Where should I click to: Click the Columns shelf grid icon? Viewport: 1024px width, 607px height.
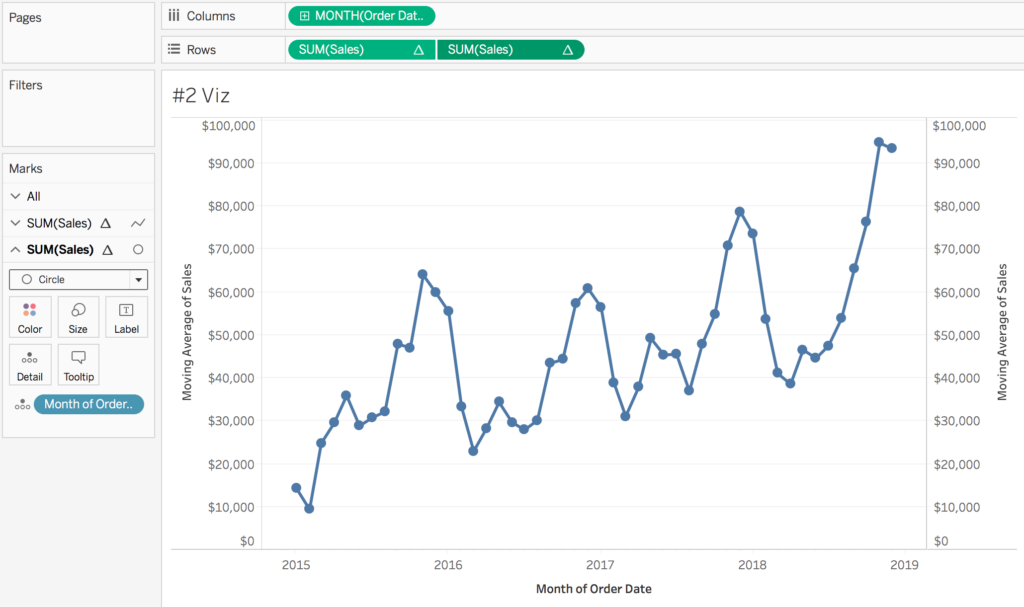click(x=175, y=15)
